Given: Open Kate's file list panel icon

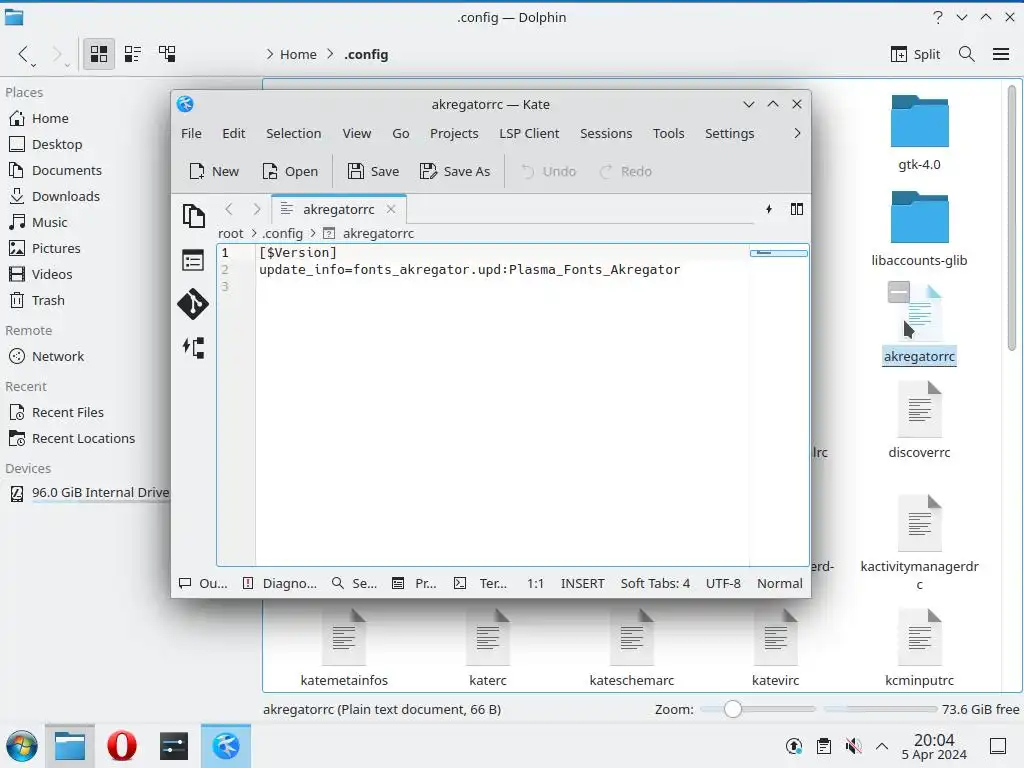Looking at the screenshot, I should (193, 261).
